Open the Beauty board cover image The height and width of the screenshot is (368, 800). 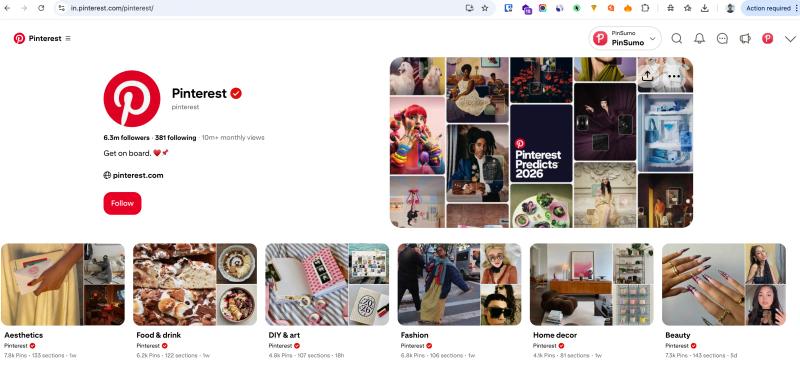724,284
